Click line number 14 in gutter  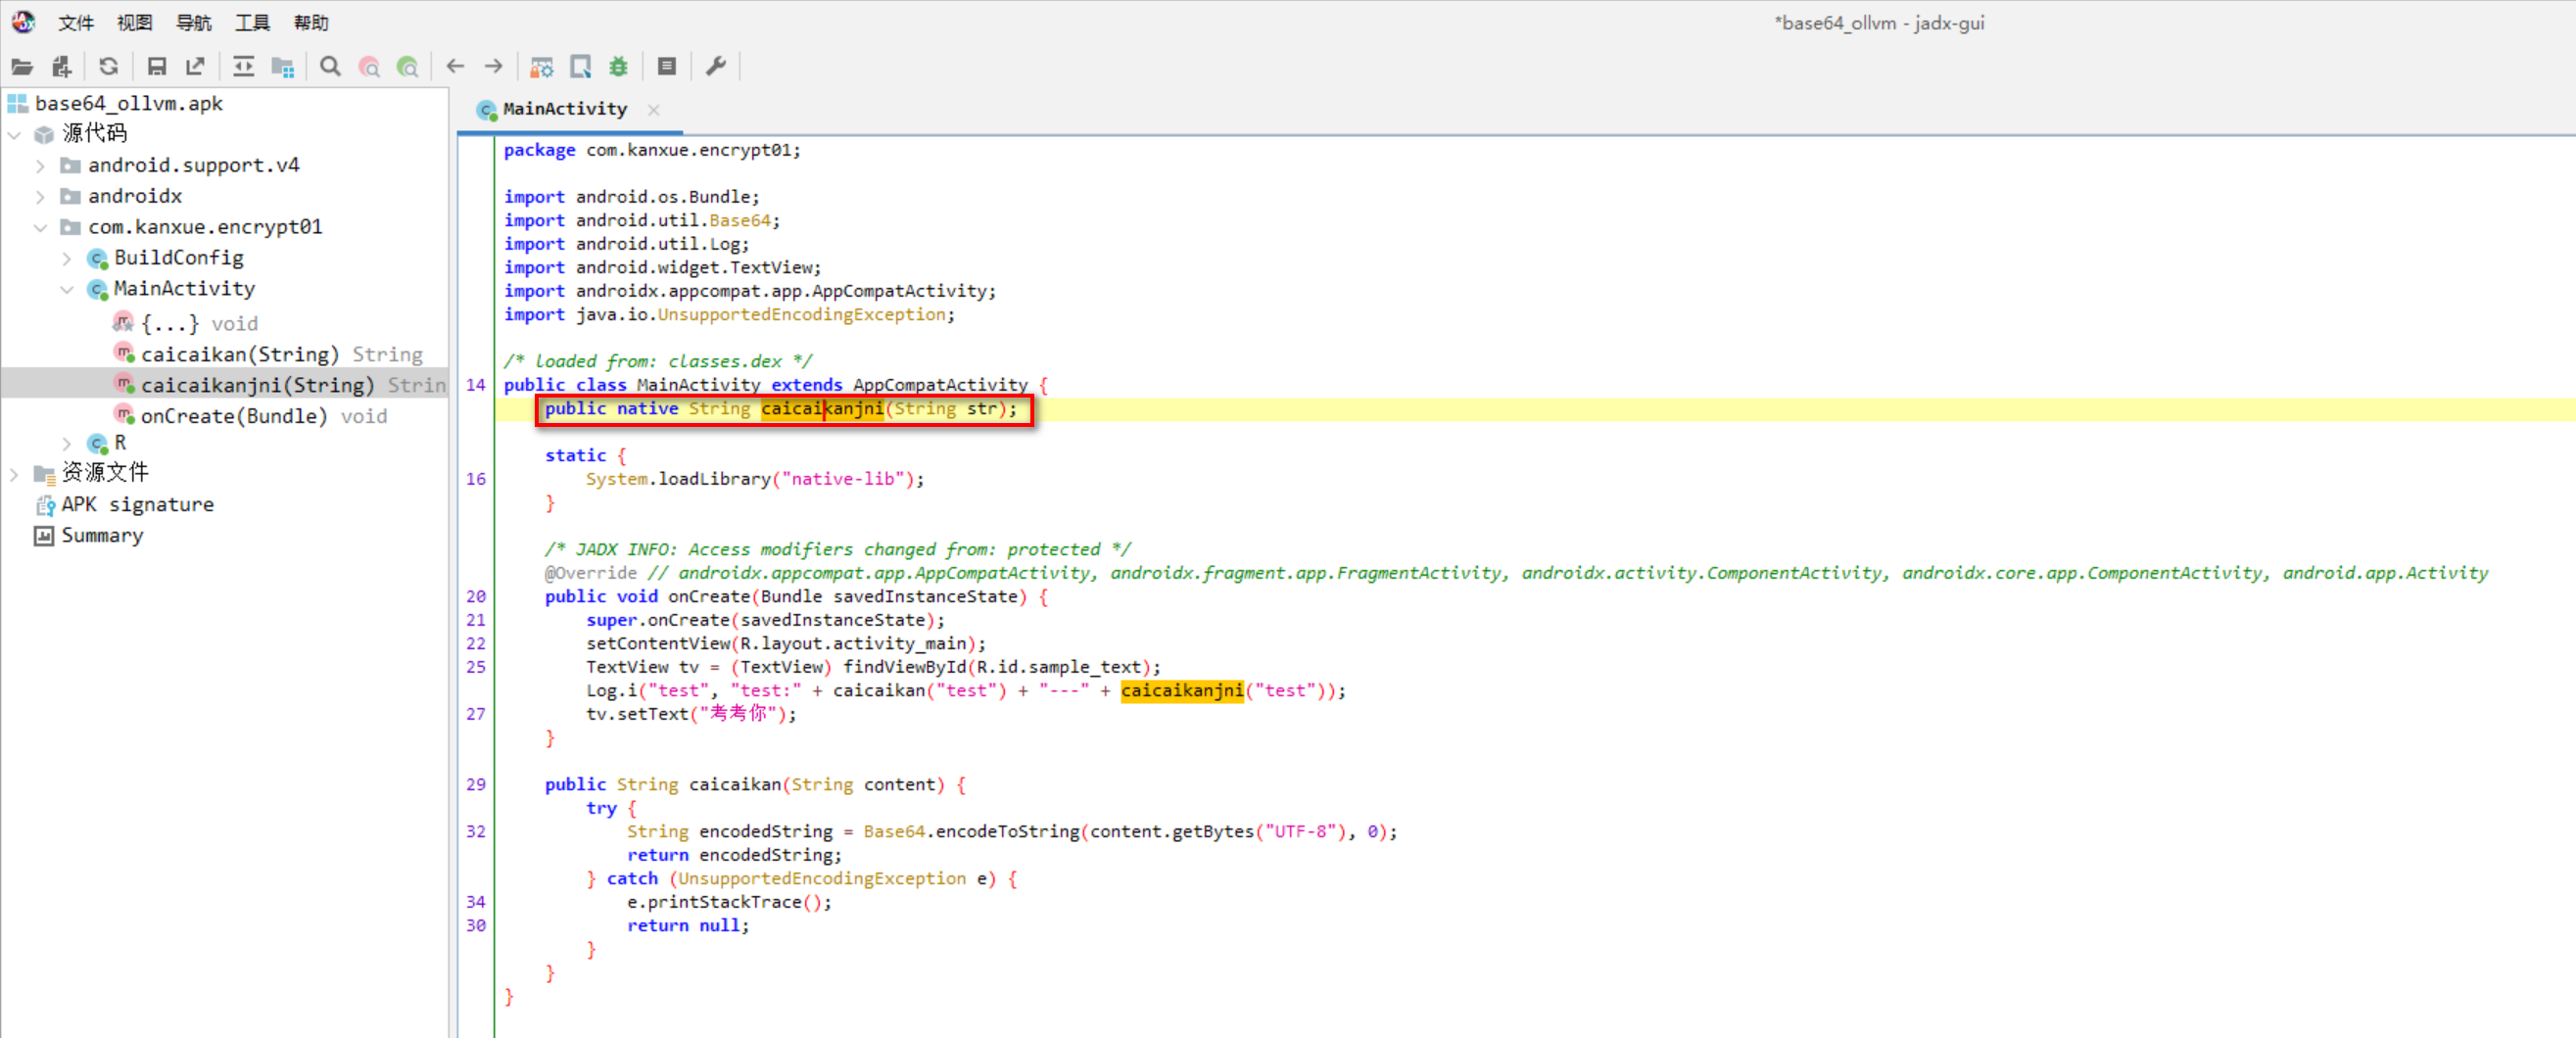click(476, 385)
